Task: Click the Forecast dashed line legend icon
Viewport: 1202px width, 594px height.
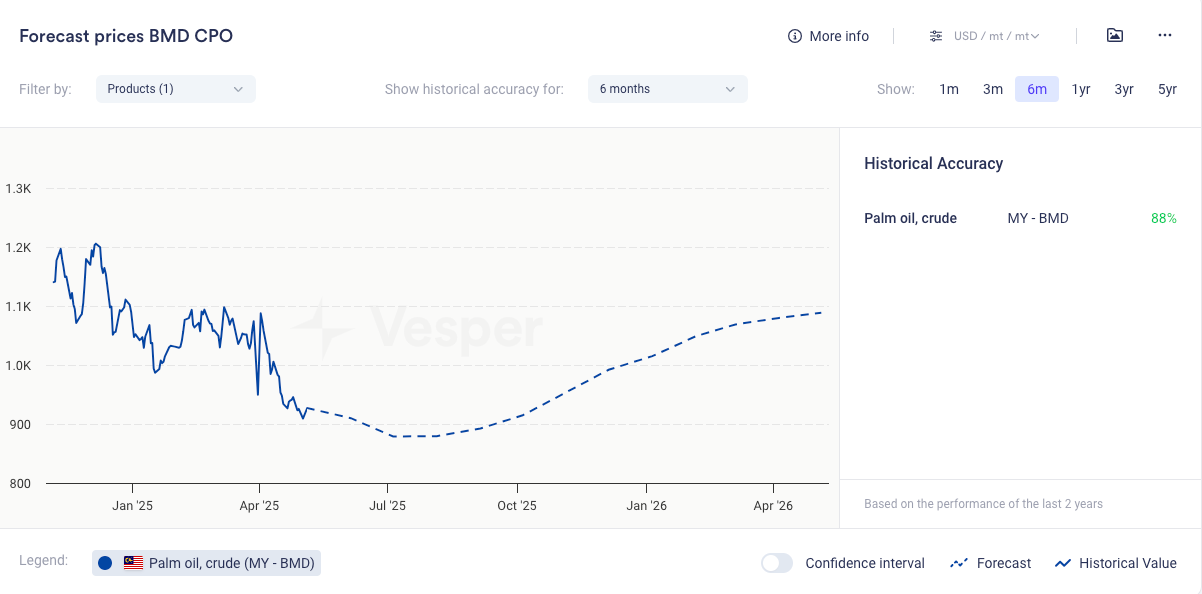Action: point(959,563)
